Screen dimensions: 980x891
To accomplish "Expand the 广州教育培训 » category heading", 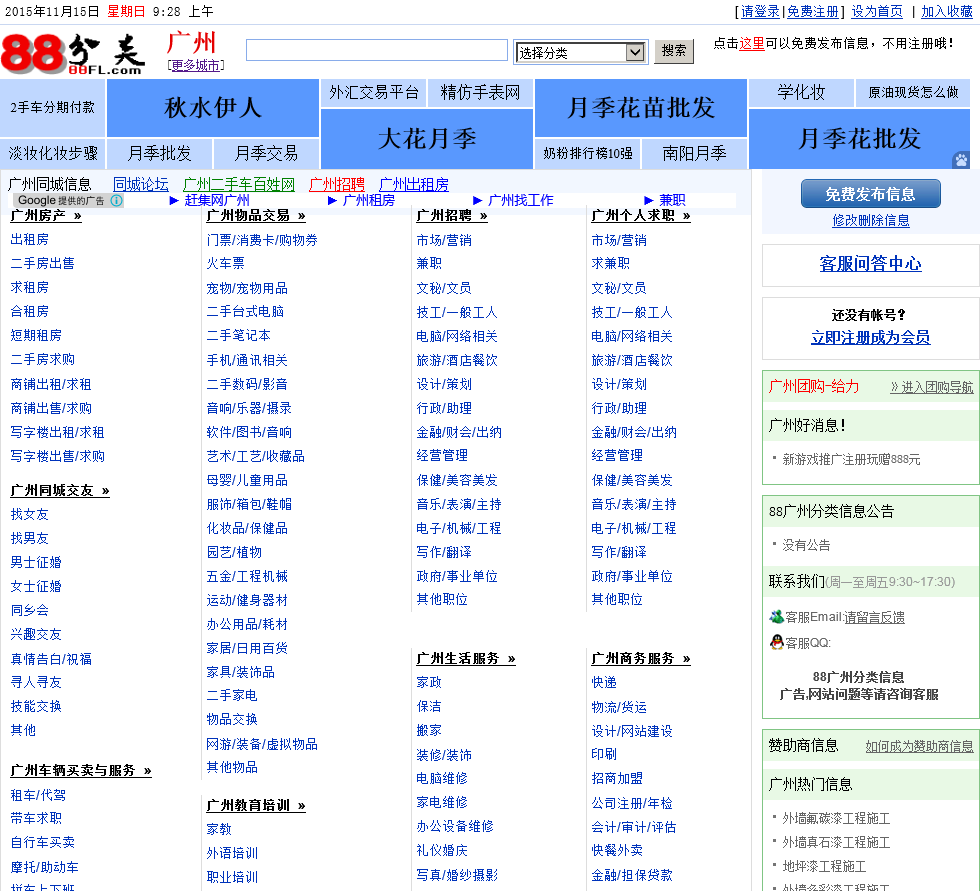I will (x=256, y=805).
